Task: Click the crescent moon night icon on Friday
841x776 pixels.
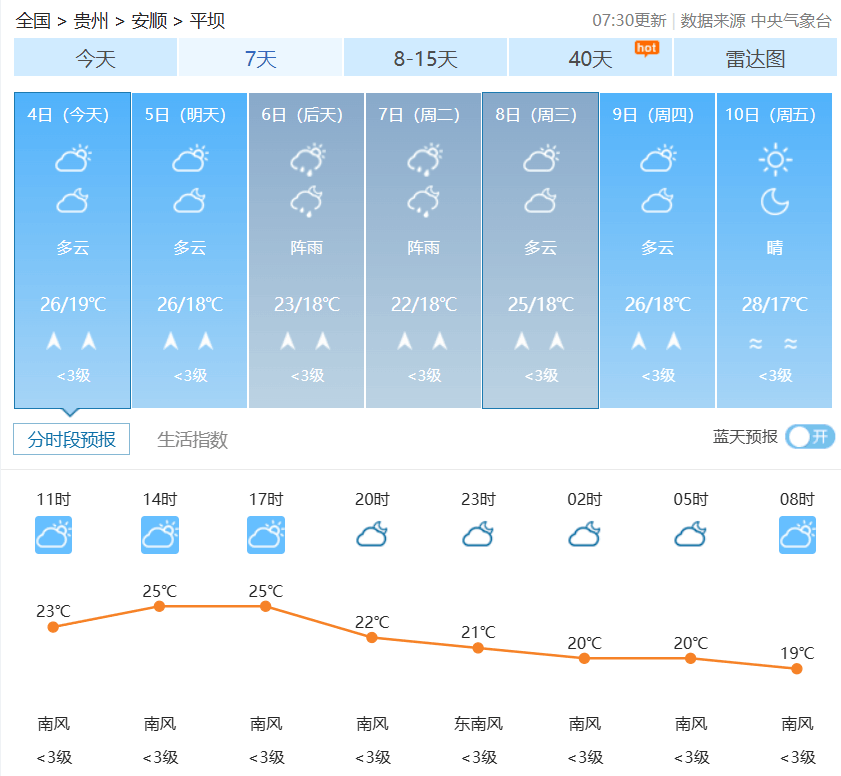Action: click(774, 202)
